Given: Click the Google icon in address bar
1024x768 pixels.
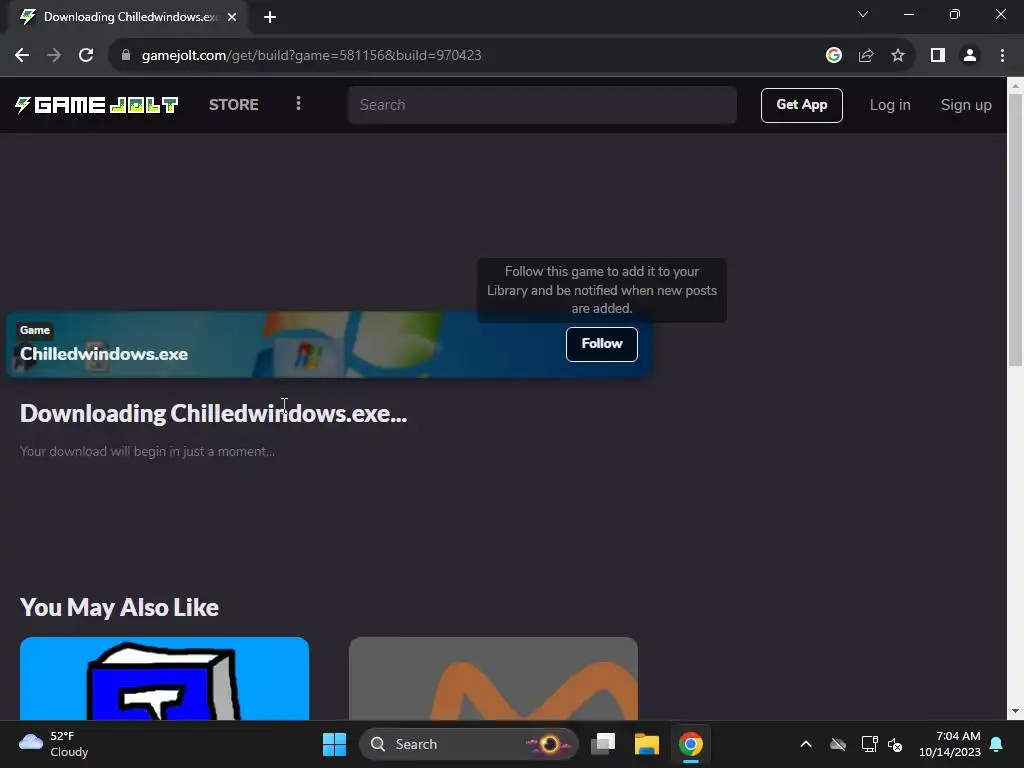Looking at the screenshot, I should tap(833, 56).
